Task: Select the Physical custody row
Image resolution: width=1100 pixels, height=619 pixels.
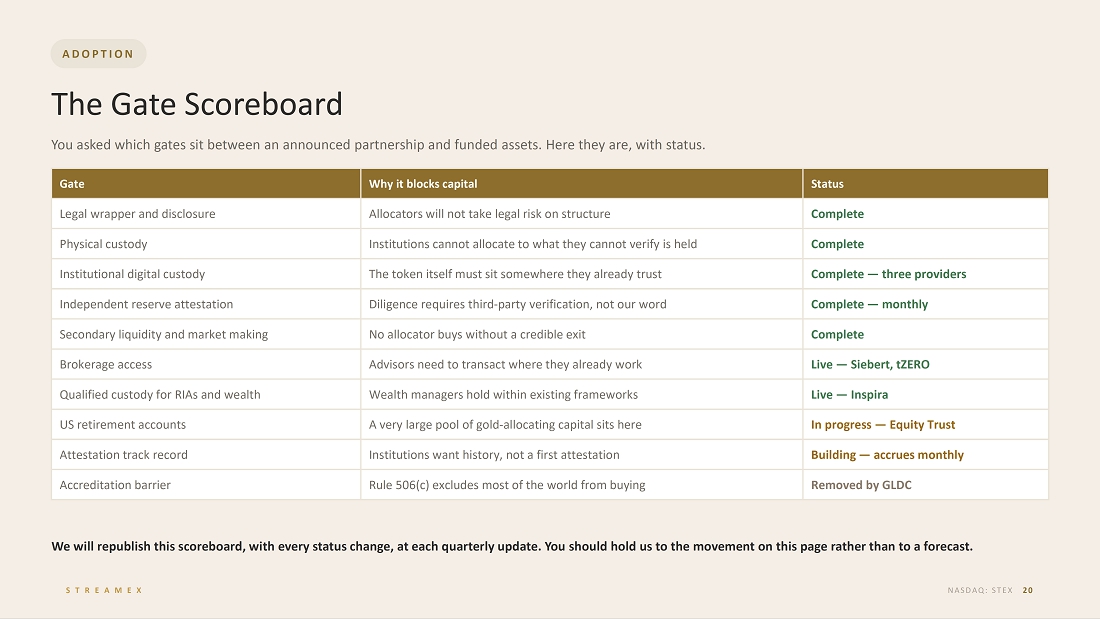Action: 550,244
